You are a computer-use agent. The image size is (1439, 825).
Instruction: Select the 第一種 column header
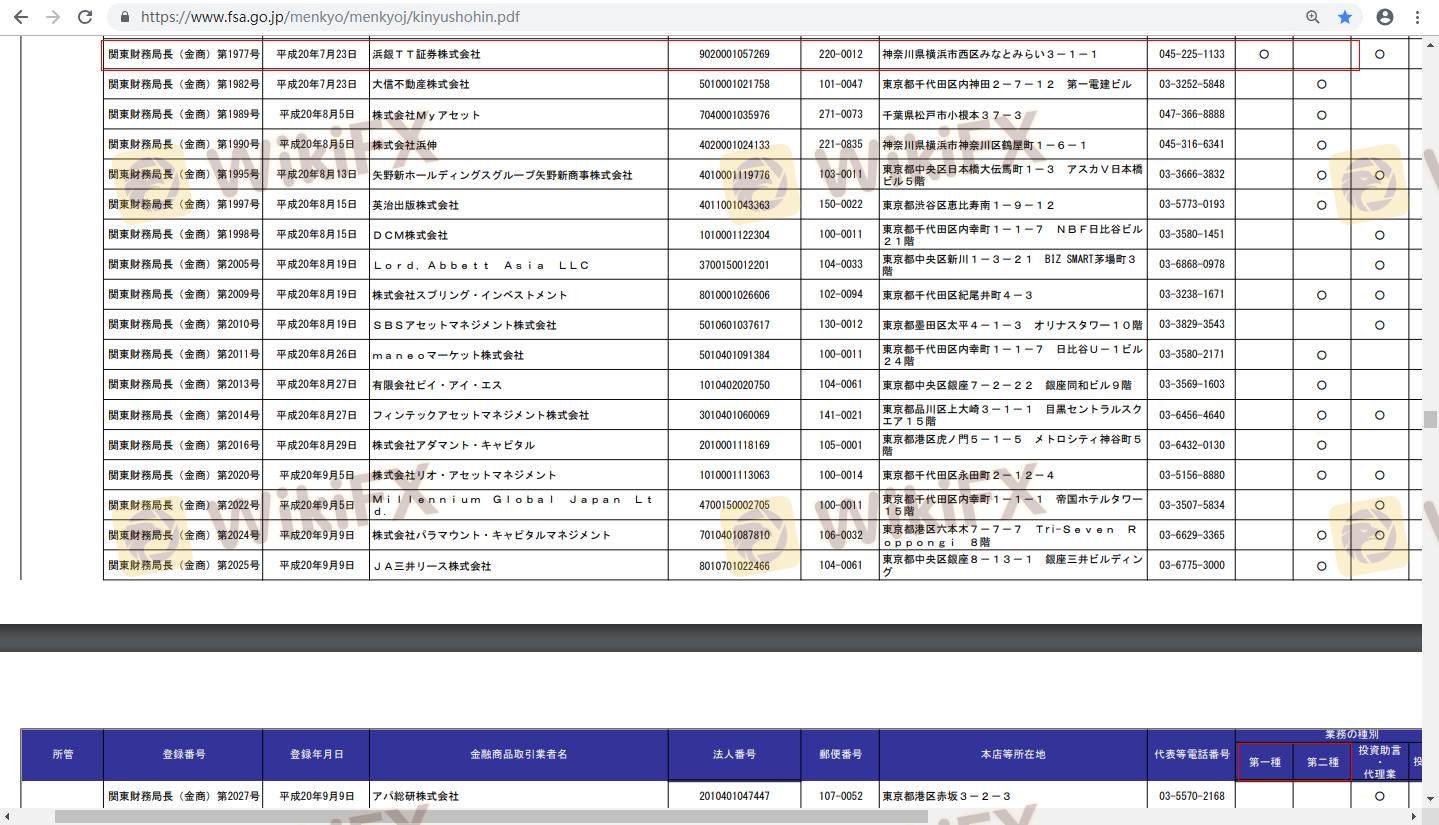pos(1264,762)
